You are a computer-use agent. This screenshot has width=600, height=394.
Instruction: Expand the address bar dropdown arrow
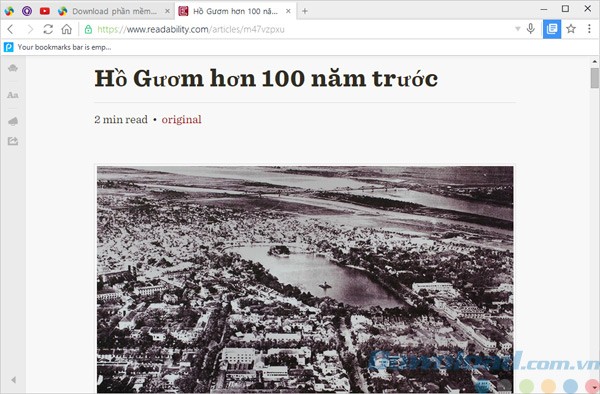[x=517, y=29]
